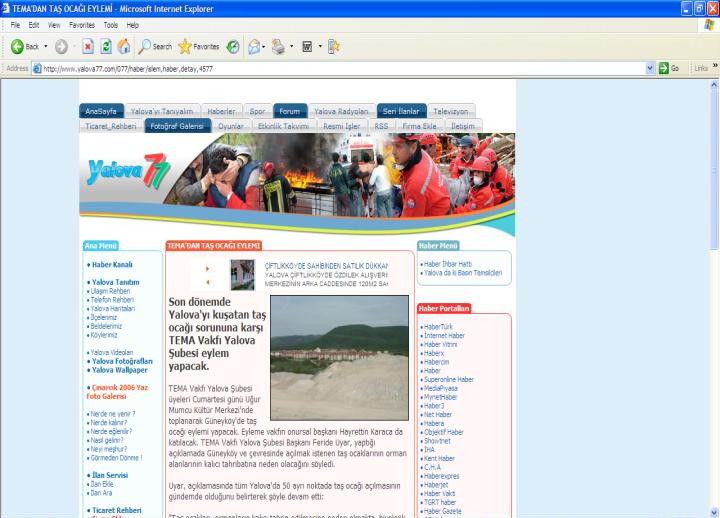
Task: Open the Print button dropdown arrow
Action: 291,46
